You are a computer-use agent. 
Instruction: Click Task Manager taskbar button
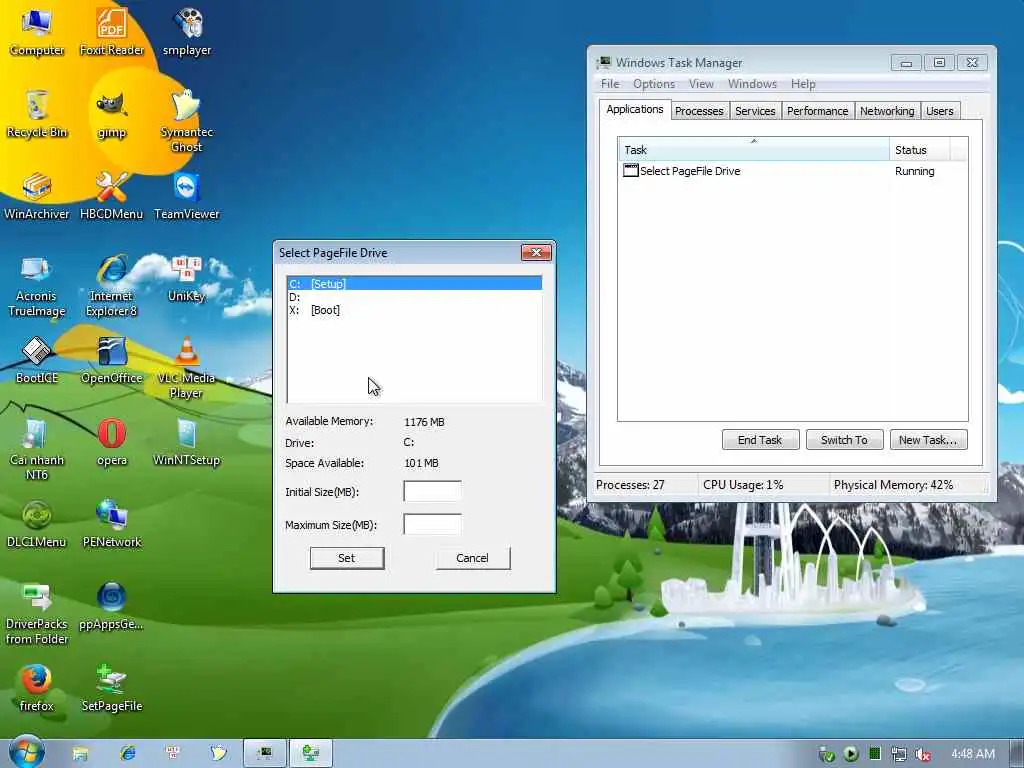point(264,754)
